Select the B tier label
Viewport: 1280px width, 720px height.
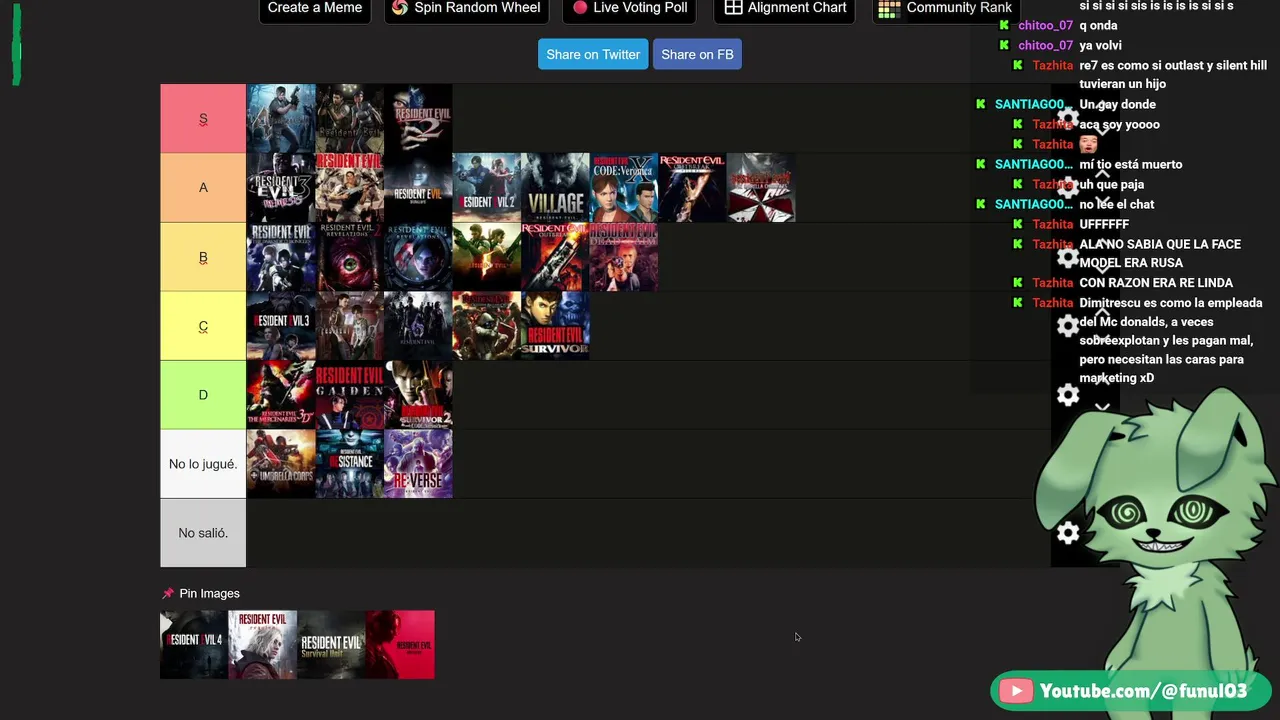(203, 256)
